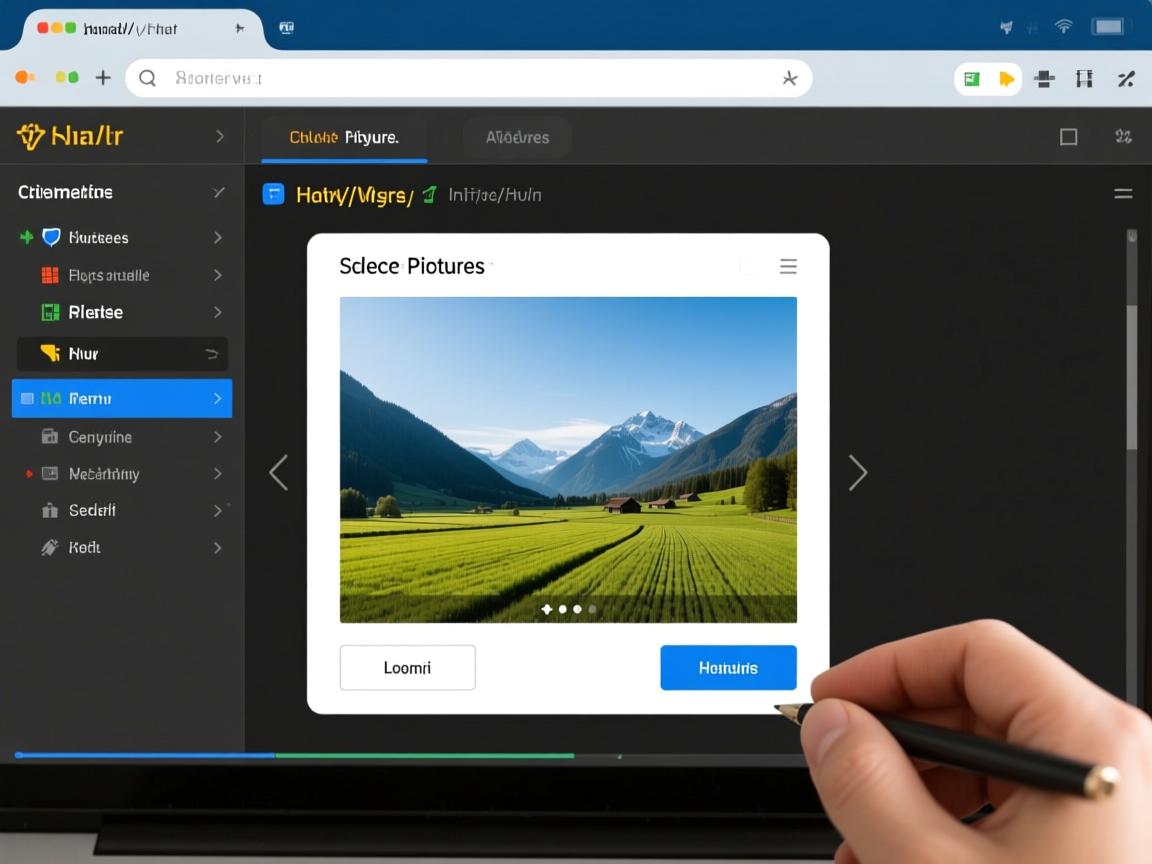Toggle the checkbox on the highlighted blue sidebar row

[x=27, y=398]
